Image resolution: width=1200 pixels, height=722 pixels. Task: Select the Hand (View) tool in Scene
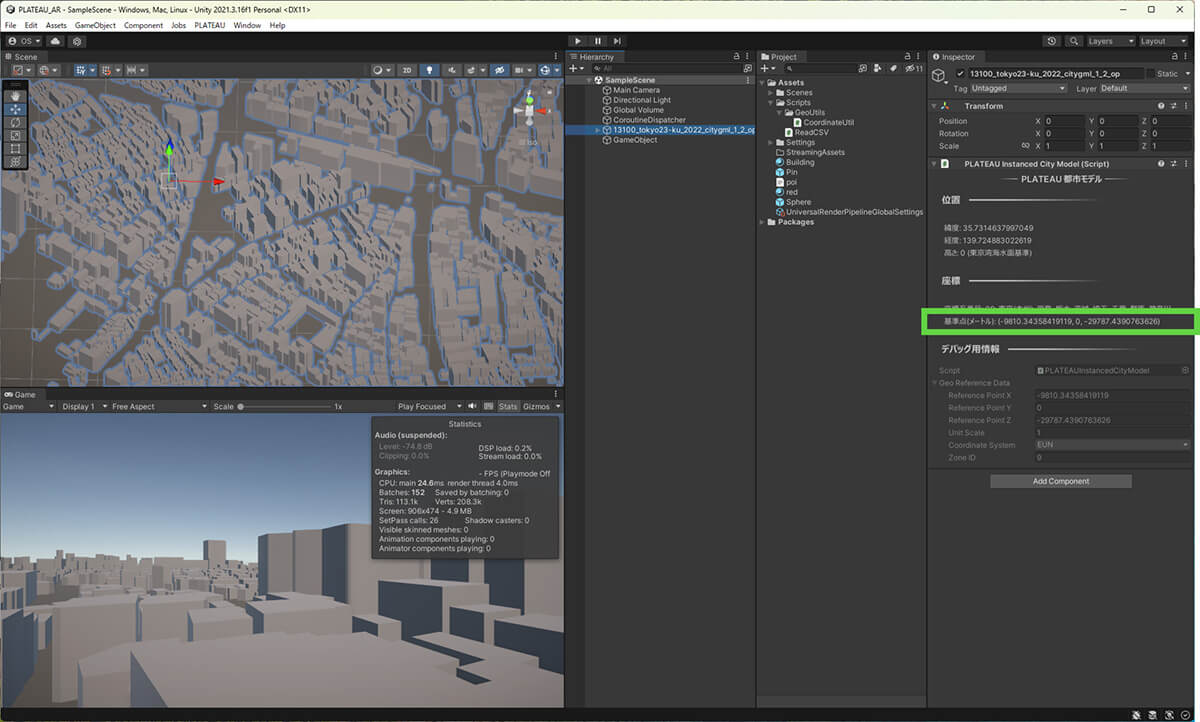(x=15, y=97)
